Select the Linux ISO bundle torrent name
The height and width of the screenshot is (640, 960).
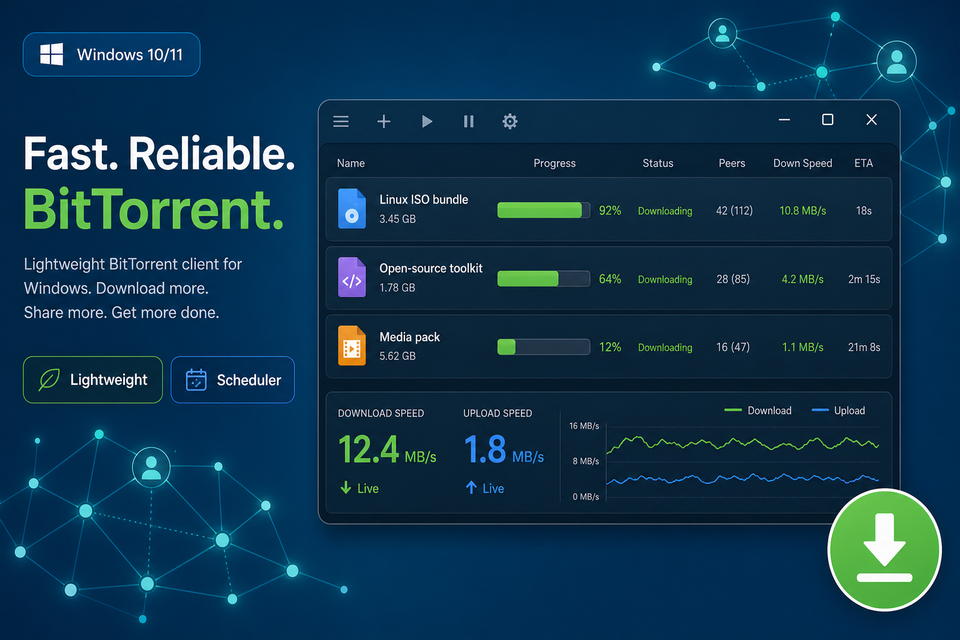coord(424,200)
